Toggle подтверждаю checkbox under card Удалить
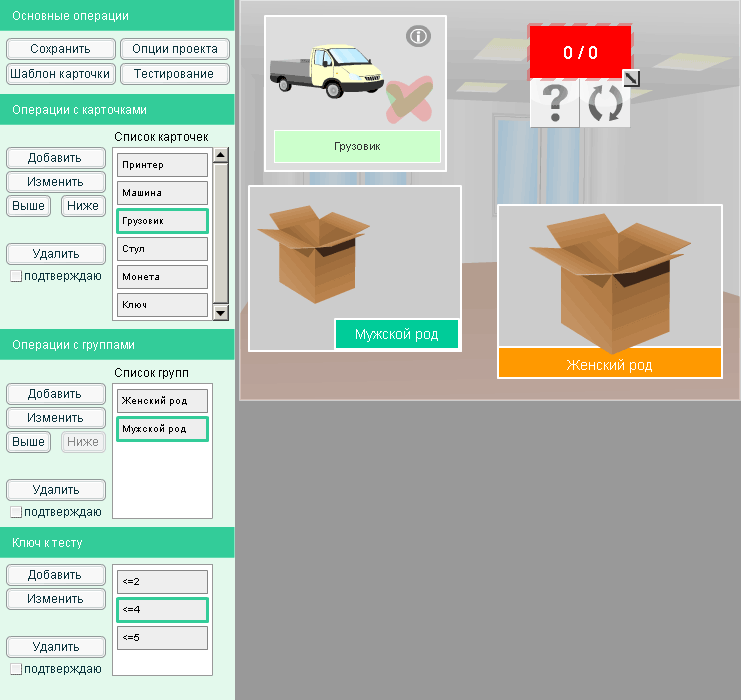This screenshot has width=741, height=700. click(x=16, y=276)
